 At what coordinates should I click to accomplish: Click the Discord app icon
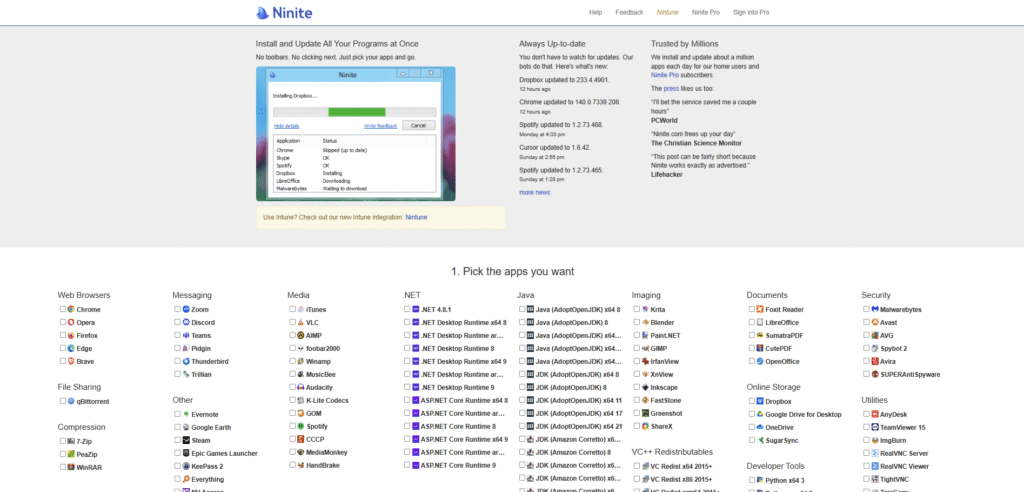coord(186,323)
